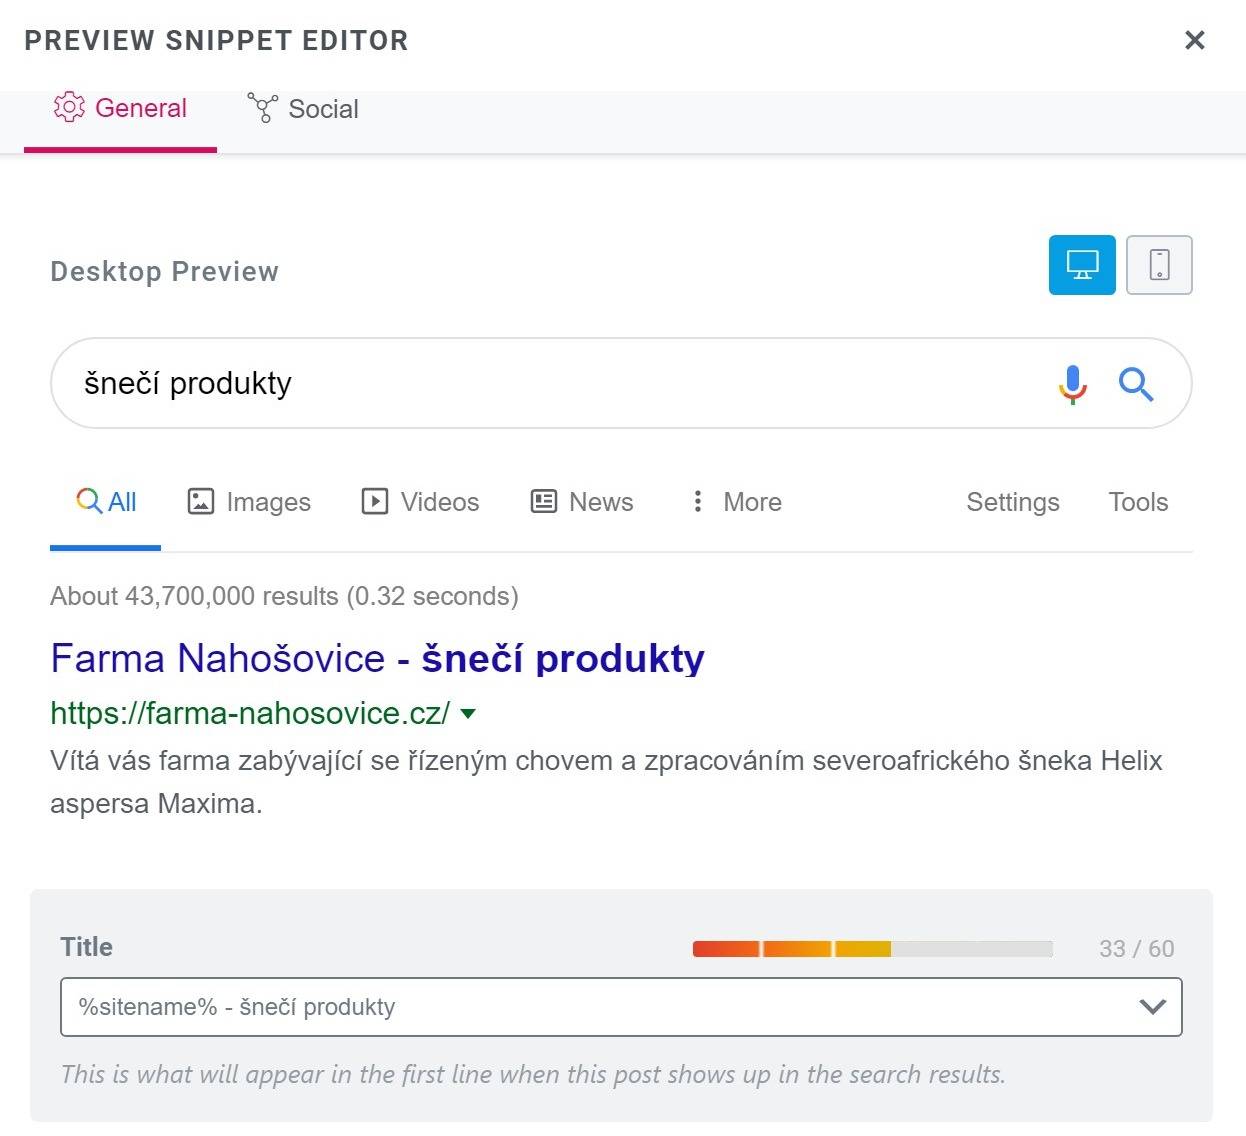Select desktop preview mode
Screen dimensions: 1246x1136
point(1082,265)
